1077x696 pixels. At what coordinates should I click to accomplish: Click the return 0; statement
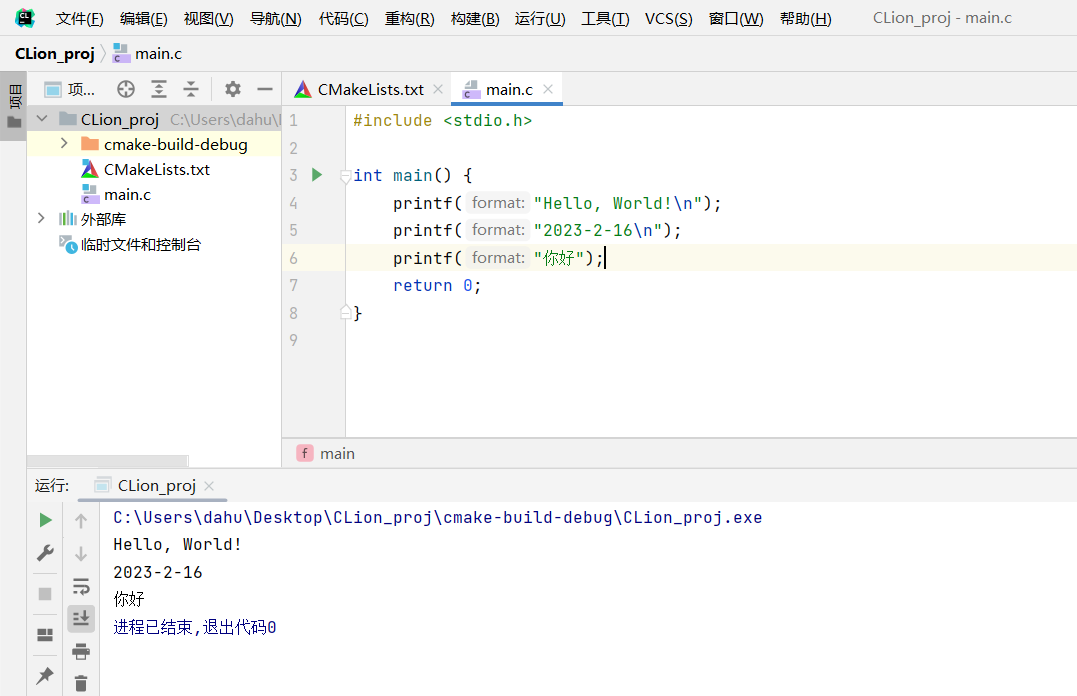[x=437, y=286]
